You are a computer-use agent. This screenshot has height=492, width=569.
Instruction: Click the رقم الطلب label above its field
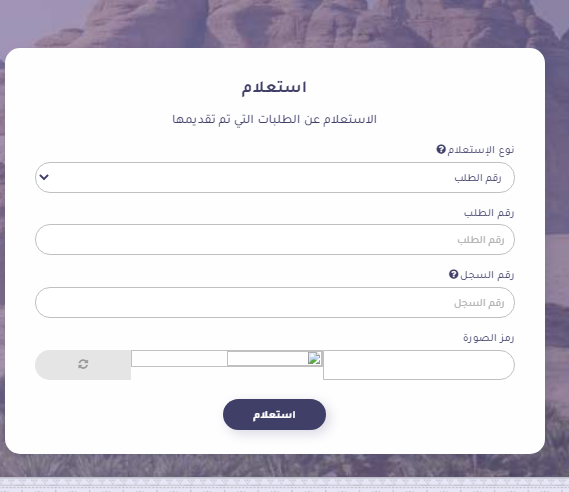click(x=489, y=213)
